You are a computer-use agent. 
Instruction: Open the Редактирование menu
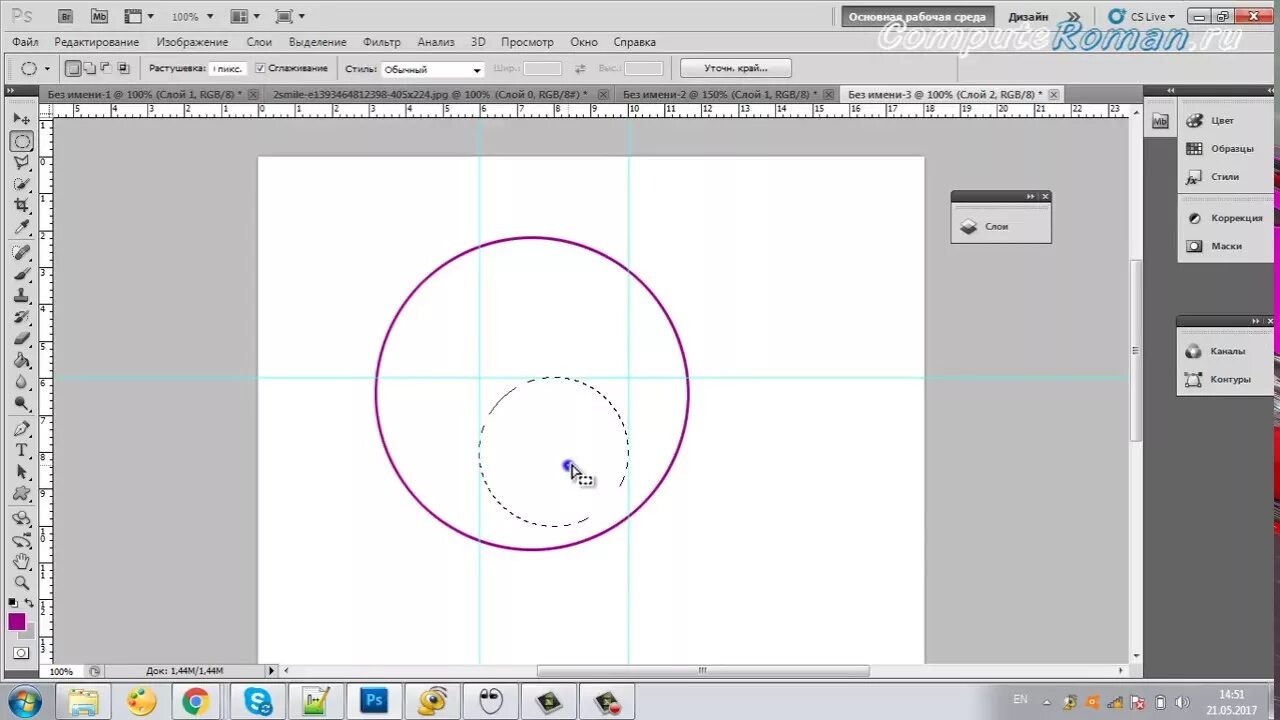(97, 42)
